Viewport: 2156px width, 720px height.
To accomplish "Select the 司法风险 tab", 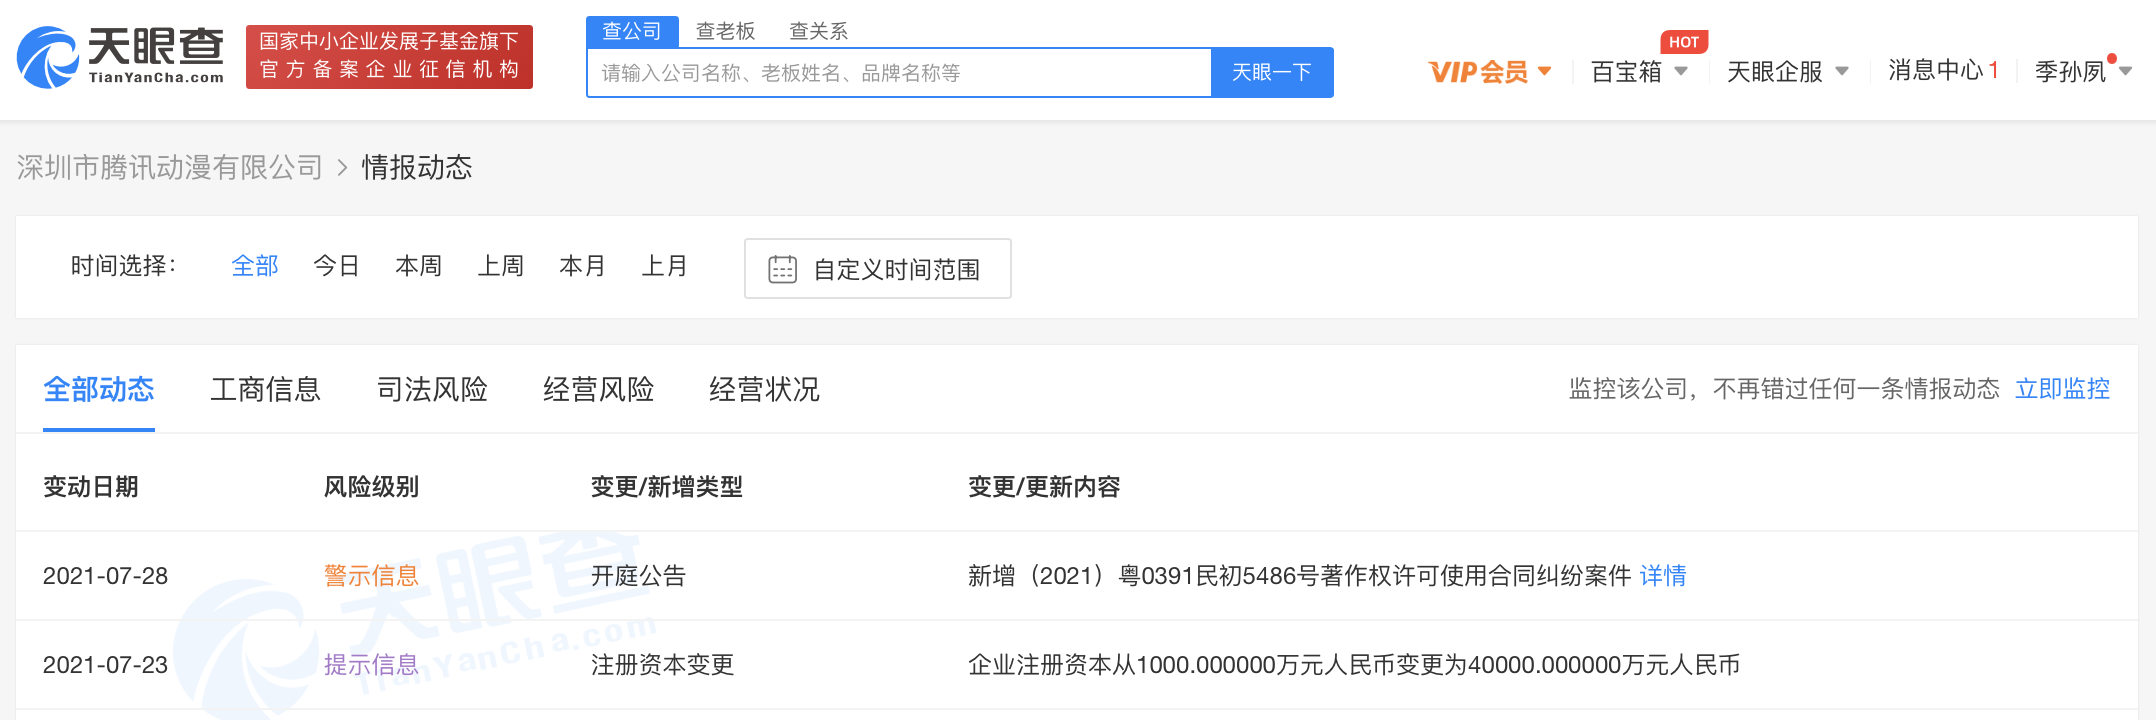I will (432, 389).
